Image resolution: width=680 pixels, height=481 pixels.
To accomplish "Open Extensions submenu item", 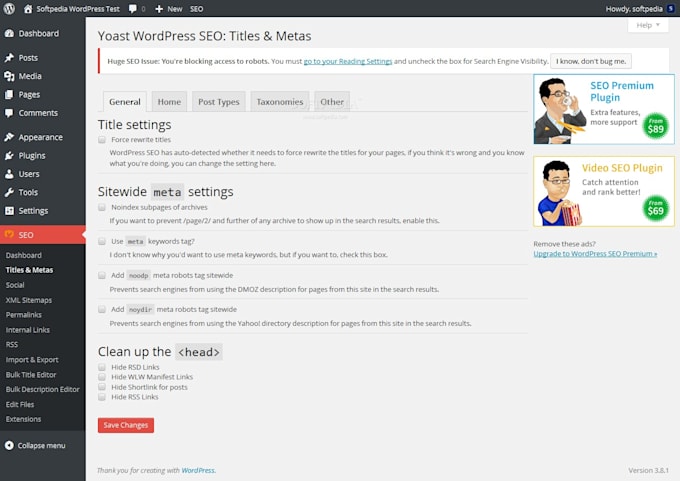I will 23,419.
